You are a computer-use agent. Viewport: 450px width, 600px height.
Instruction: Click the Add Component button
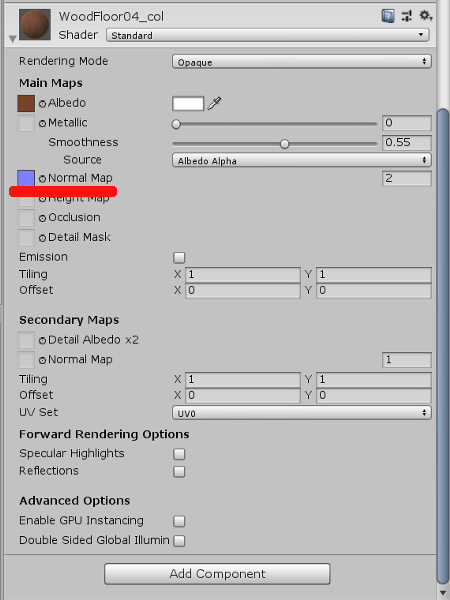tap(217, 574)
